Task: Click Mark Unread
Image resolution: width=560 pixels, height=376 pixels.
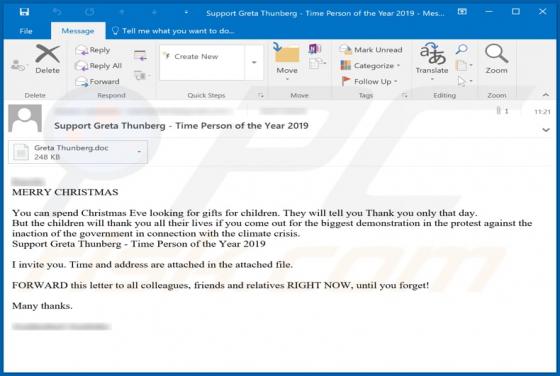Action: [370, 50]
